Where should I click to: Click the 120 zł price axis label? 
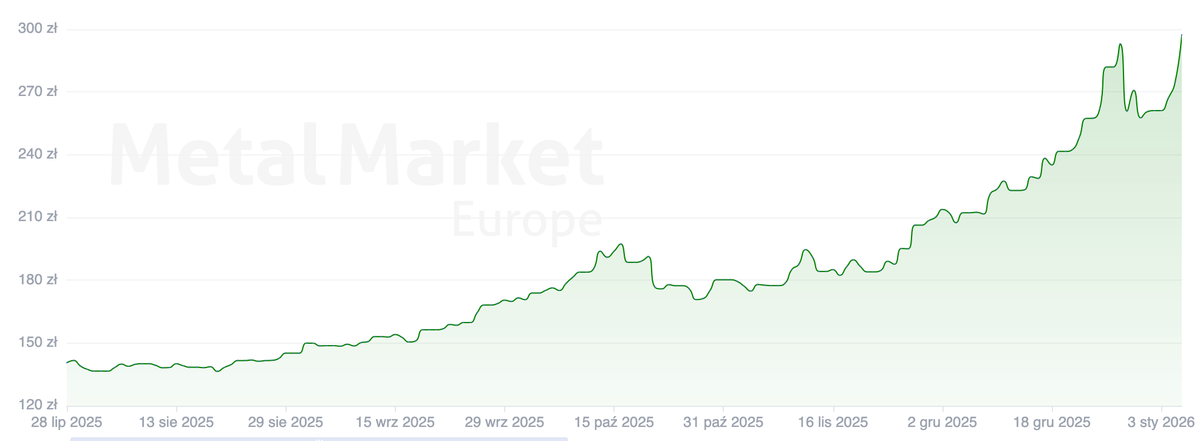point(38,405)
